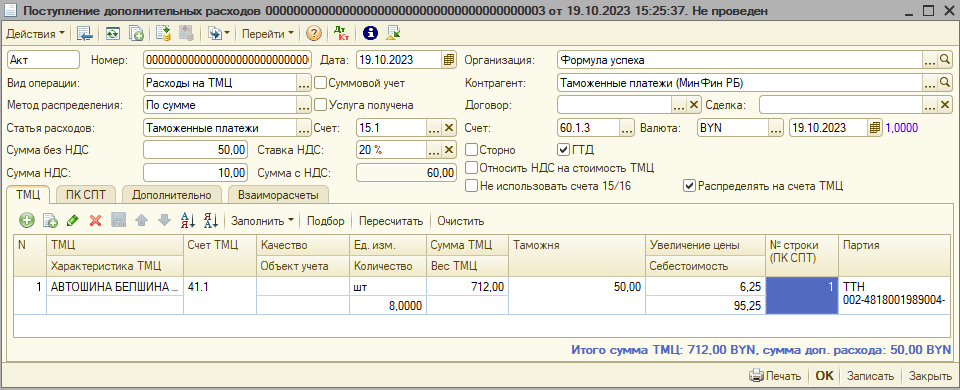
Task: Sort rows descending Я-А
Action: [210, 220]
